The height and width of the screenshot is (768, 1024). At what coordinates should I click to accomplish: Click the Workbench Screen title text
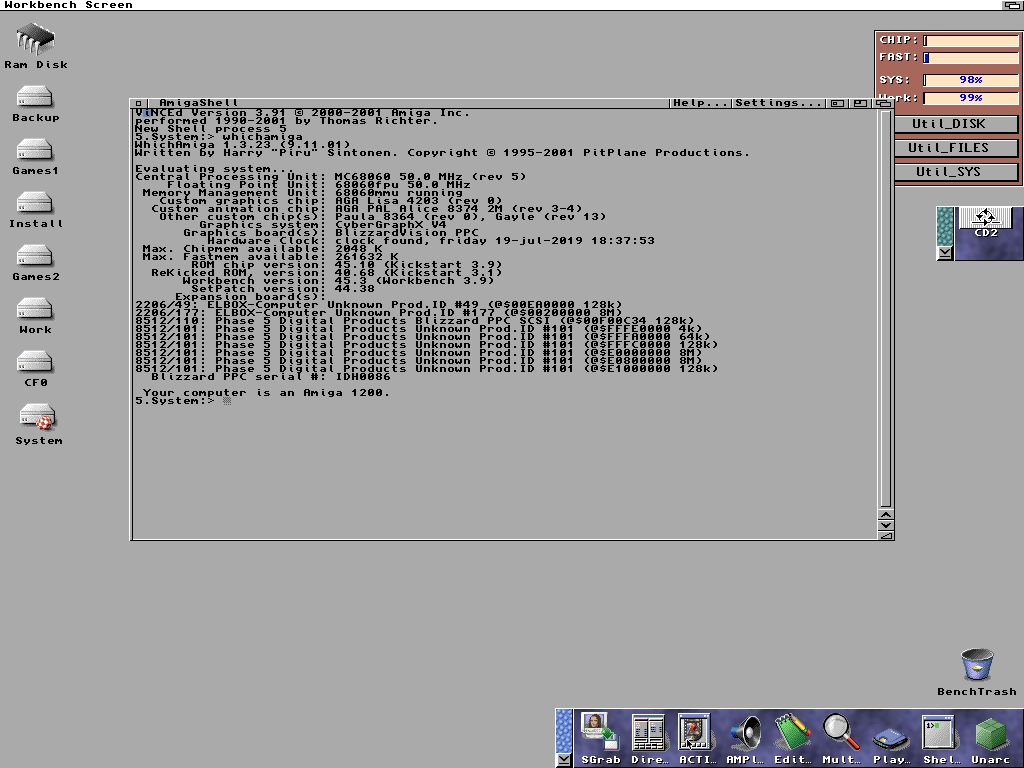click(68, 5)
